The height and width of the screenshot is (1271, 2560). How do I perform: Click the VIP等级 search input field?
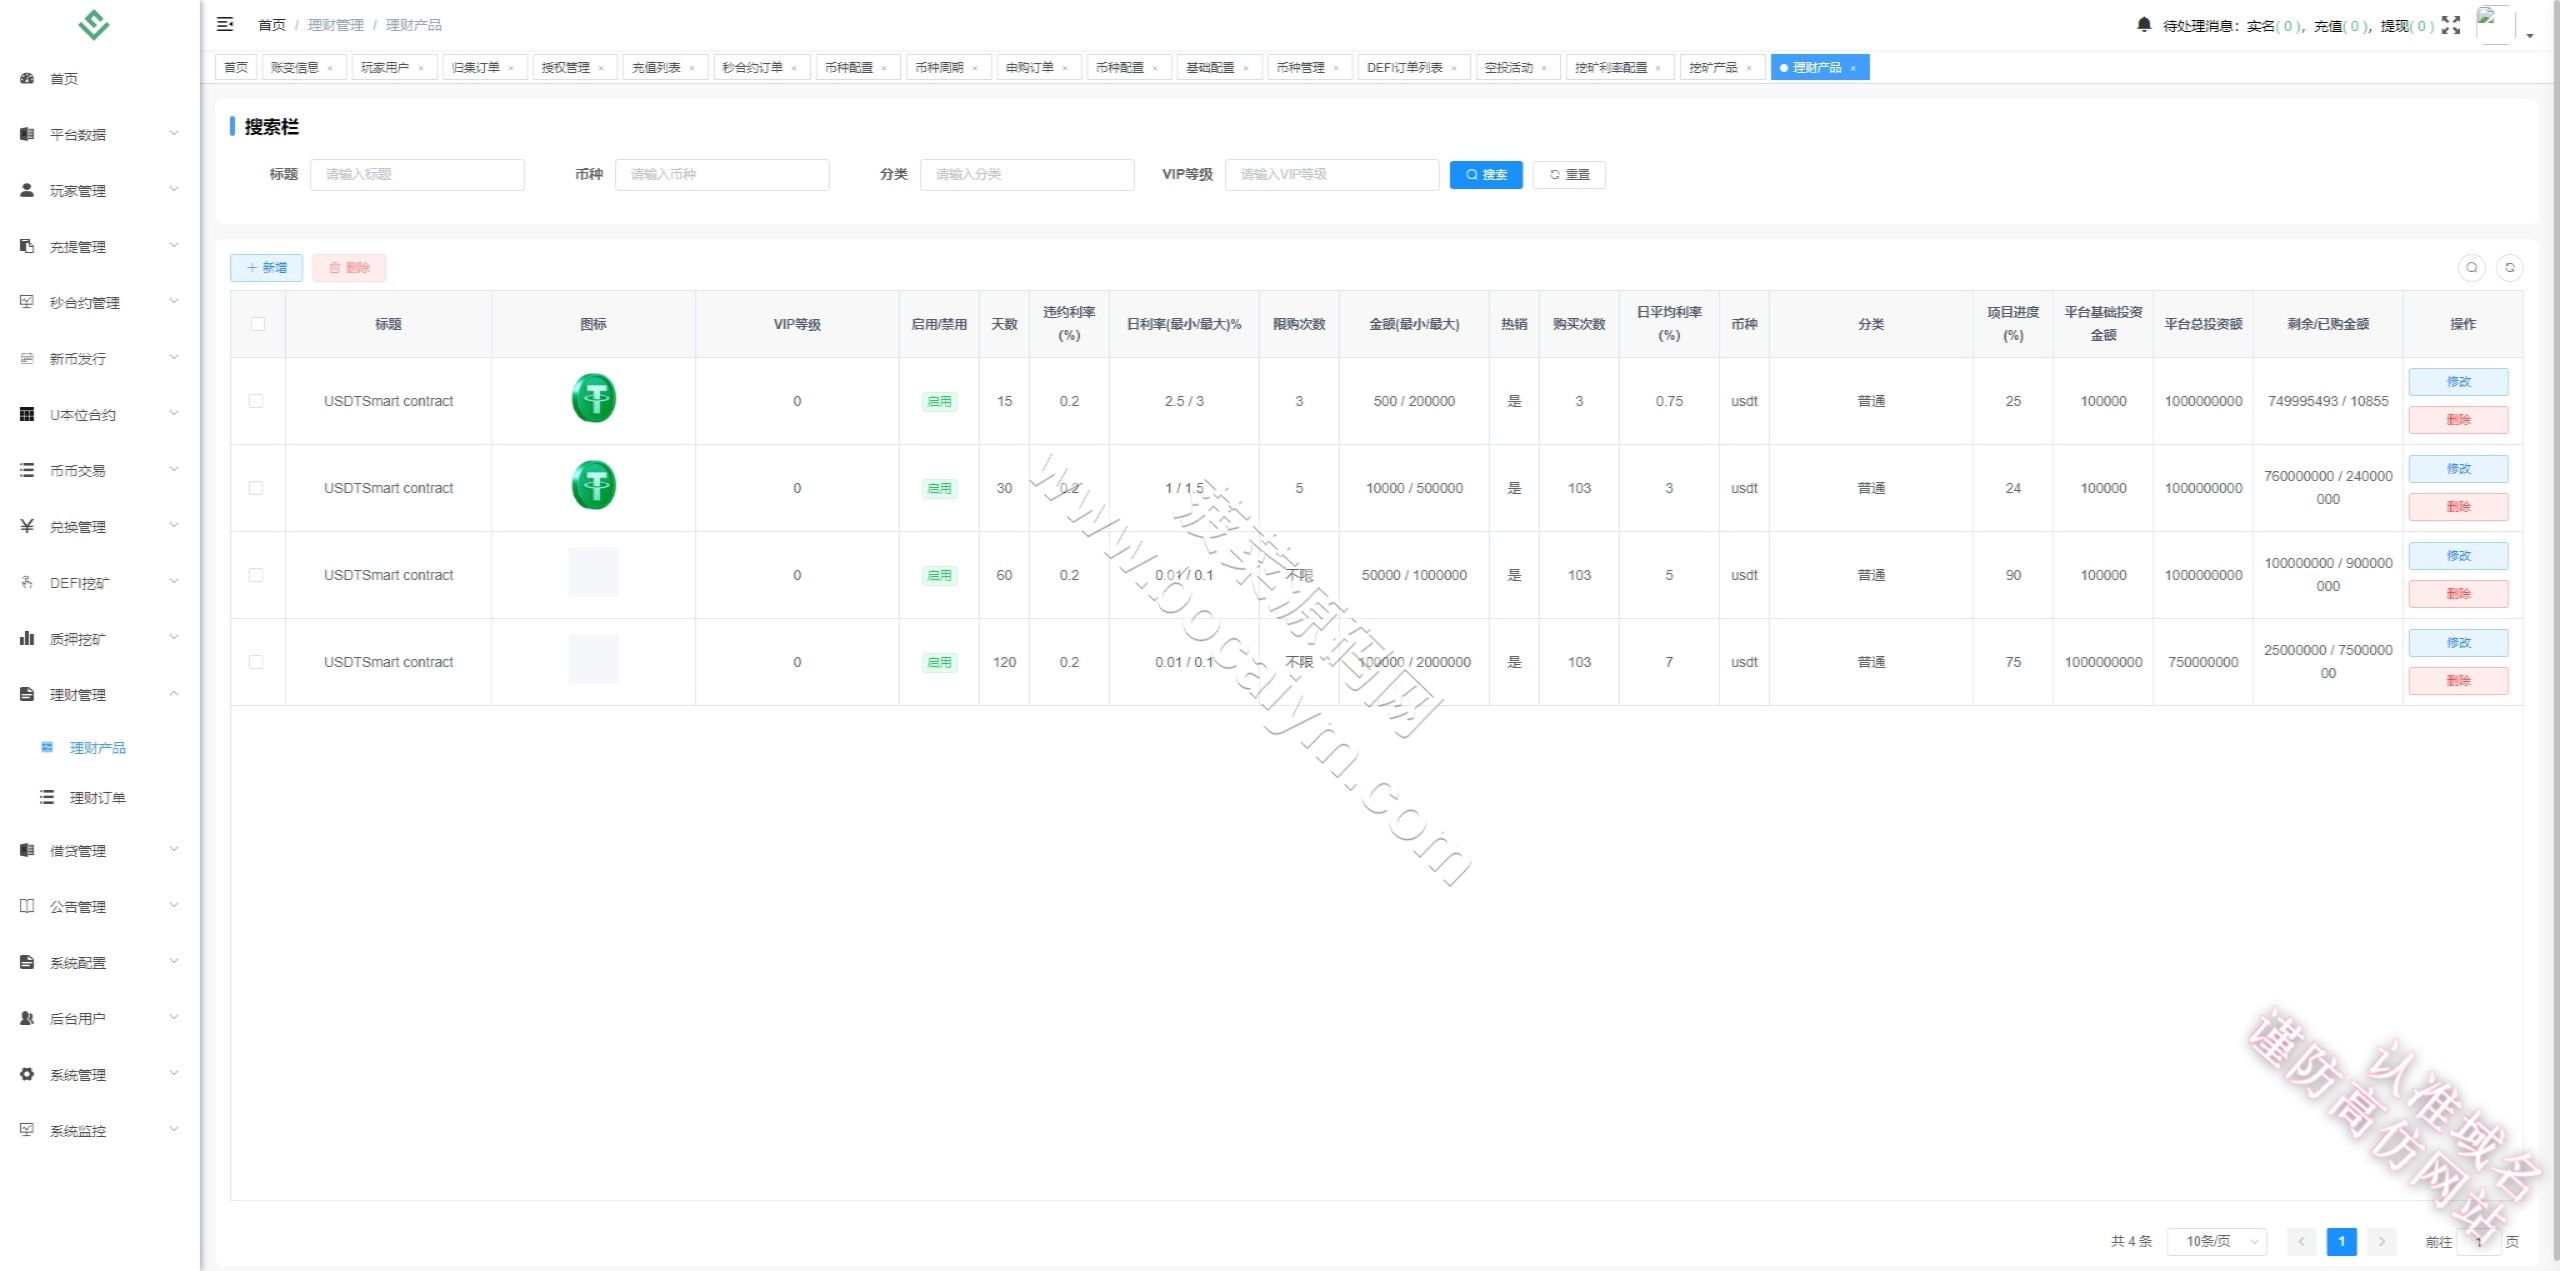coord(1332,175)
